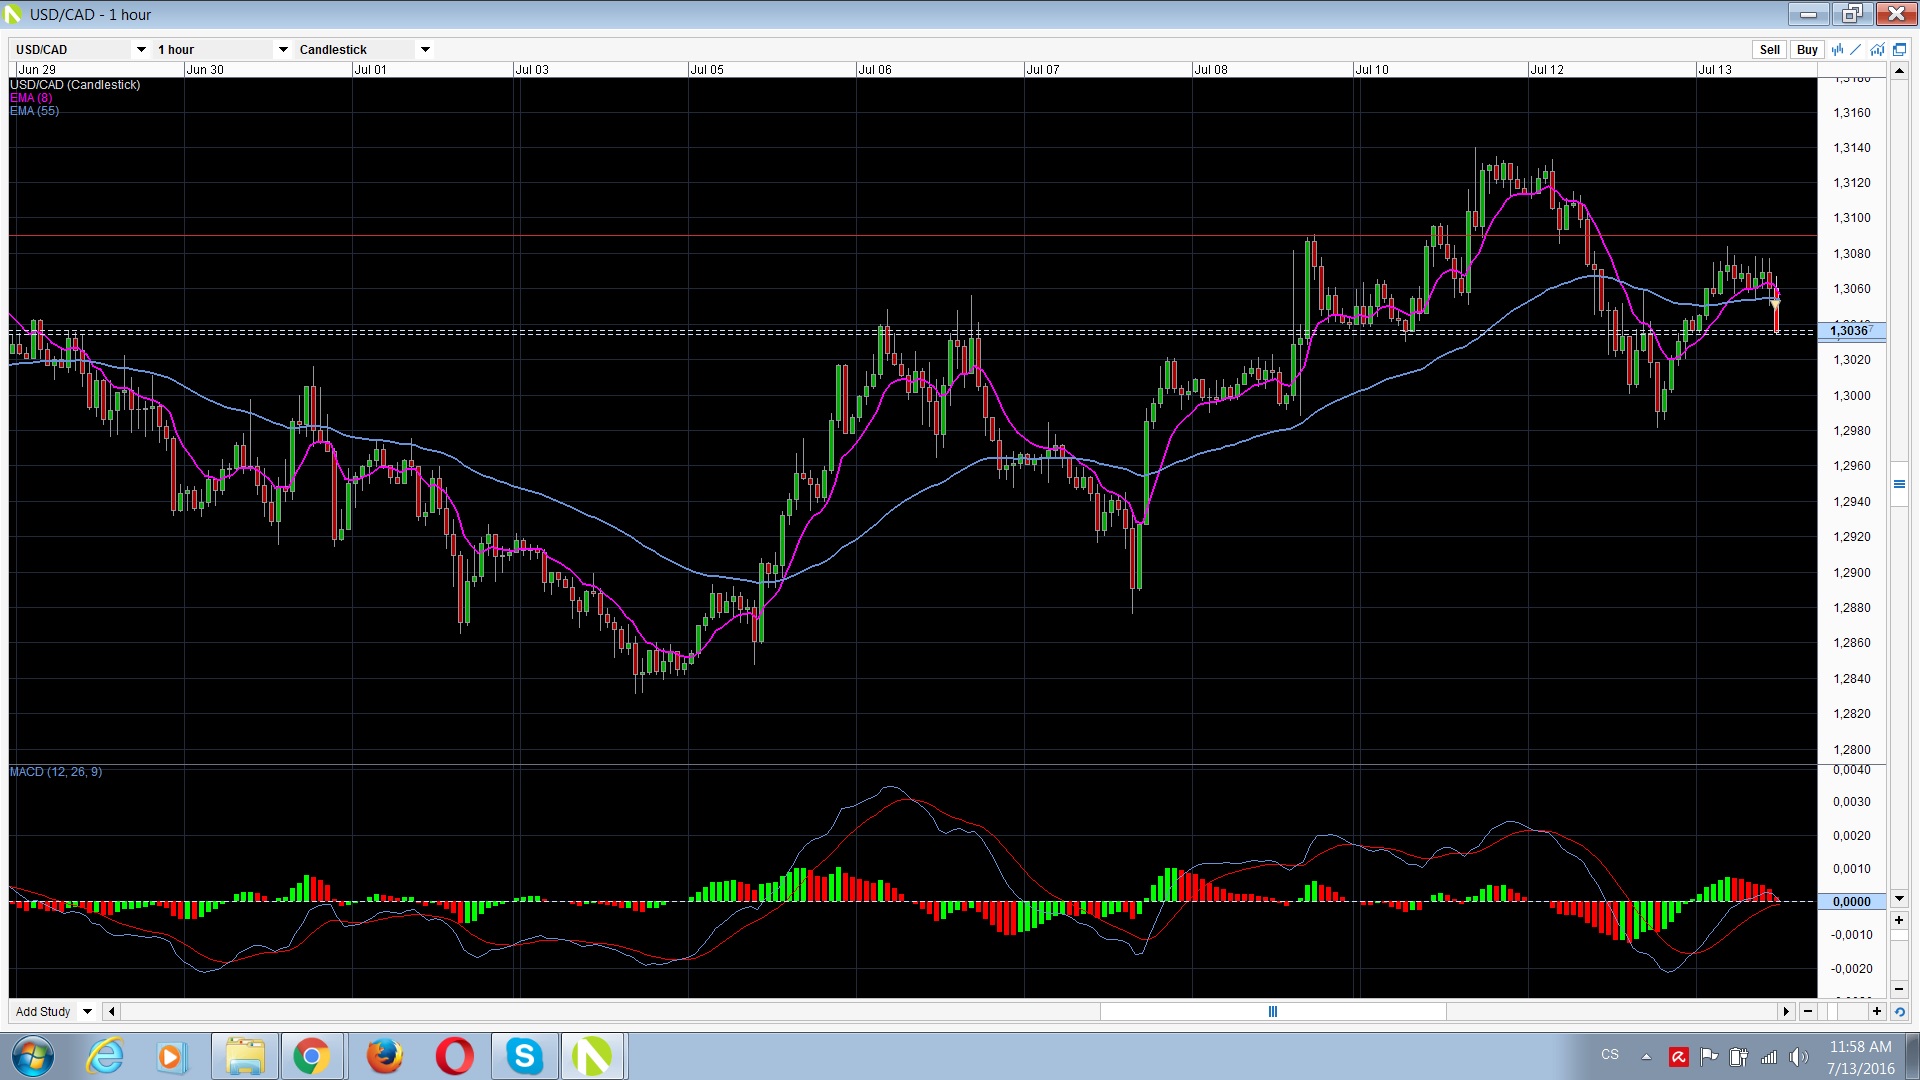Click the volume speaker tray icon
Viewport: 1920px width, 1080px height.
1798,1056
